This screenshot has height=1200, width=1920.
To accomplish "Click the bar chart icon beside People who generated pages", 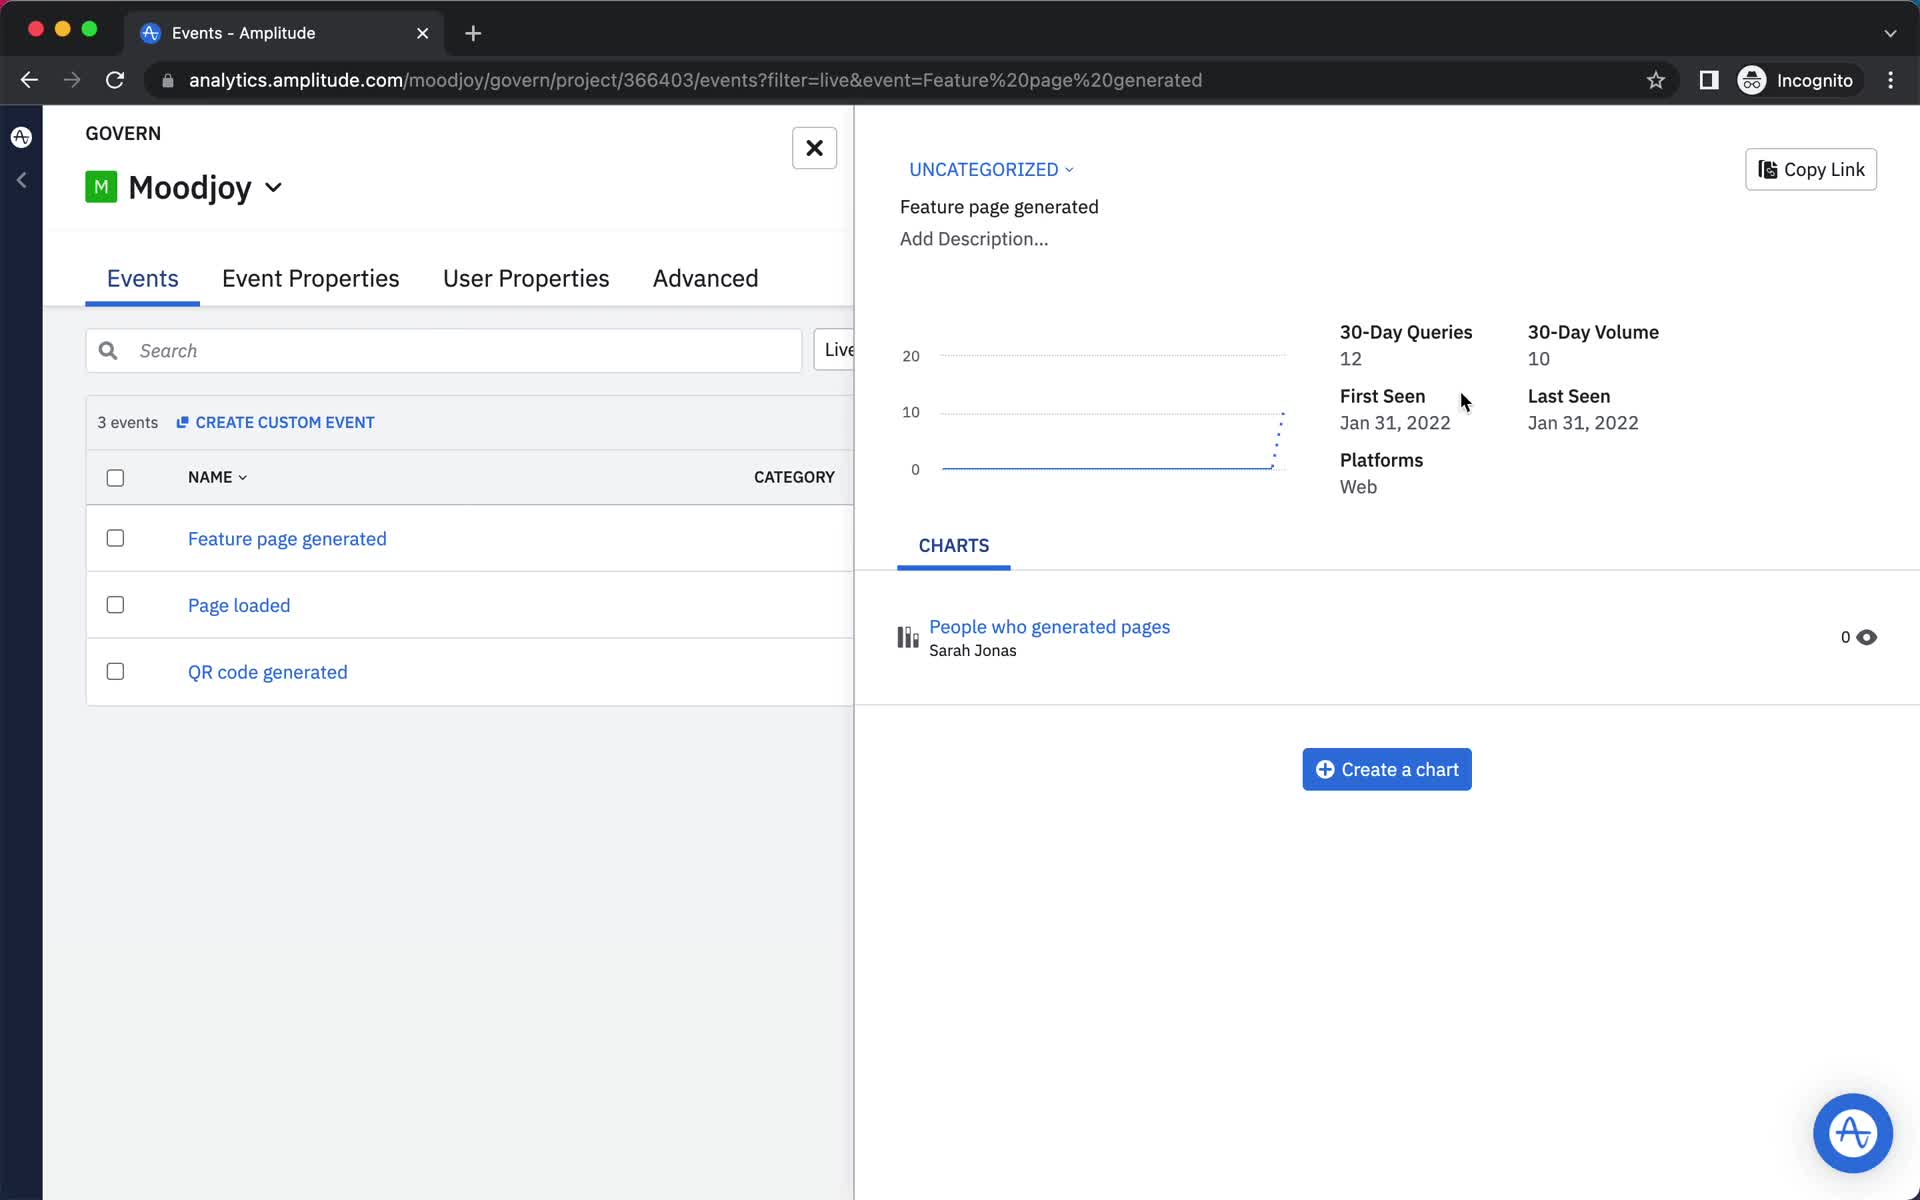I will tap(908, 637).
